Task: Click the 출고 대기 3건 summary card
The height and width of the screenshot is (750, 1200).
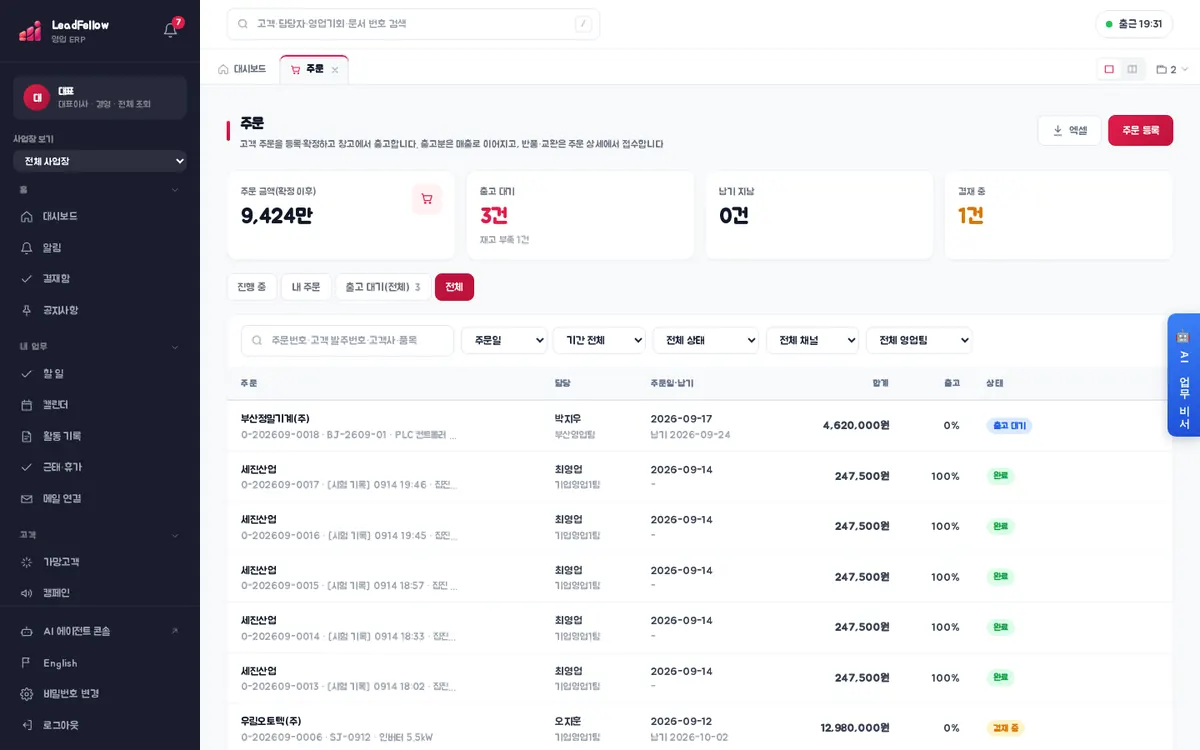Action: [580, 215]
